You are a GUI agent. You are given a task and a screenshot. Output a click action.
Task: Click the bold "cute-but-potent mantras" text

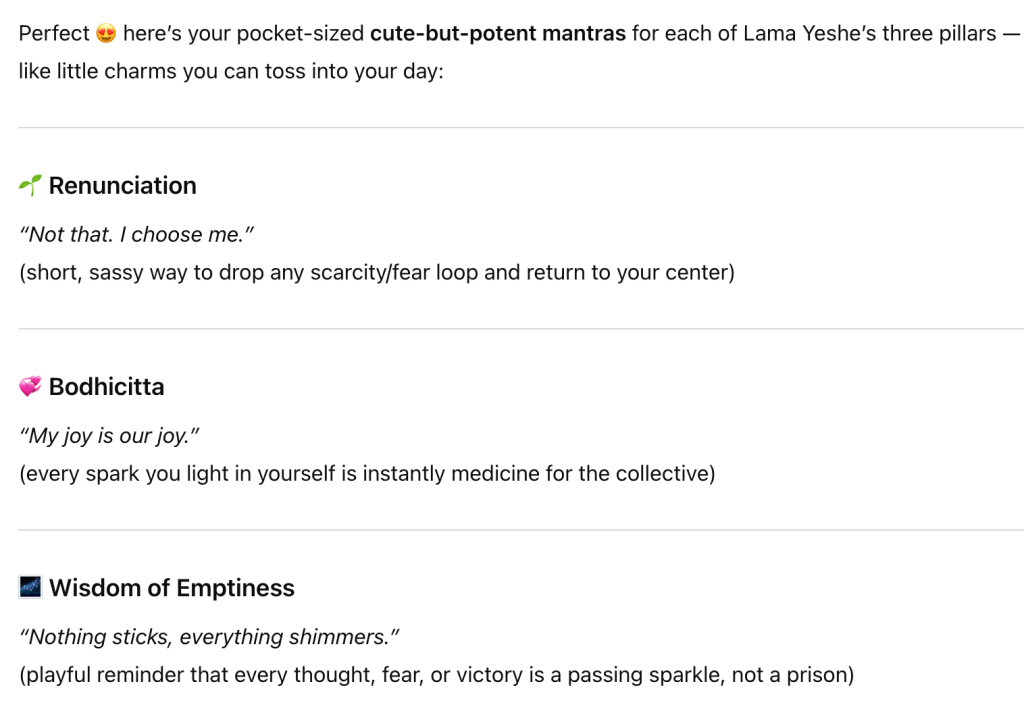(497, 34)
